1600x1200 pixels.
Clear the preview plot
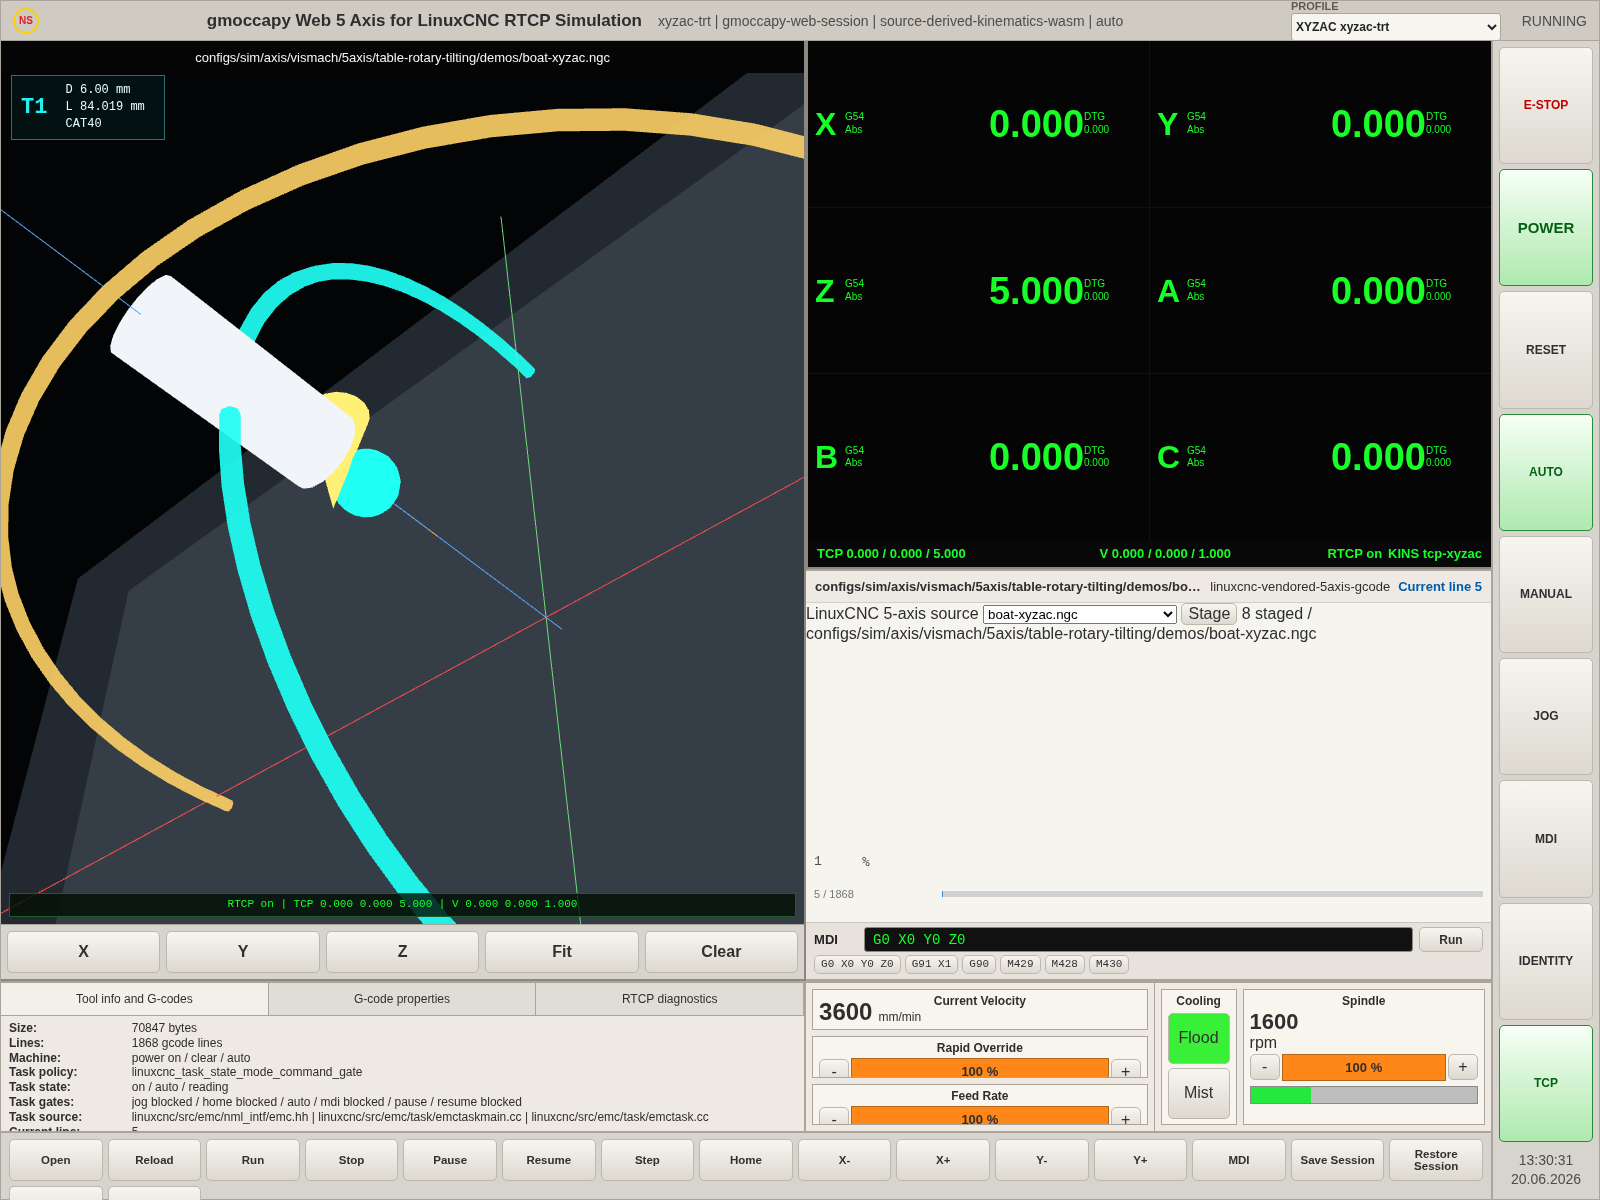pyautogui.click(x=721, y=952)
